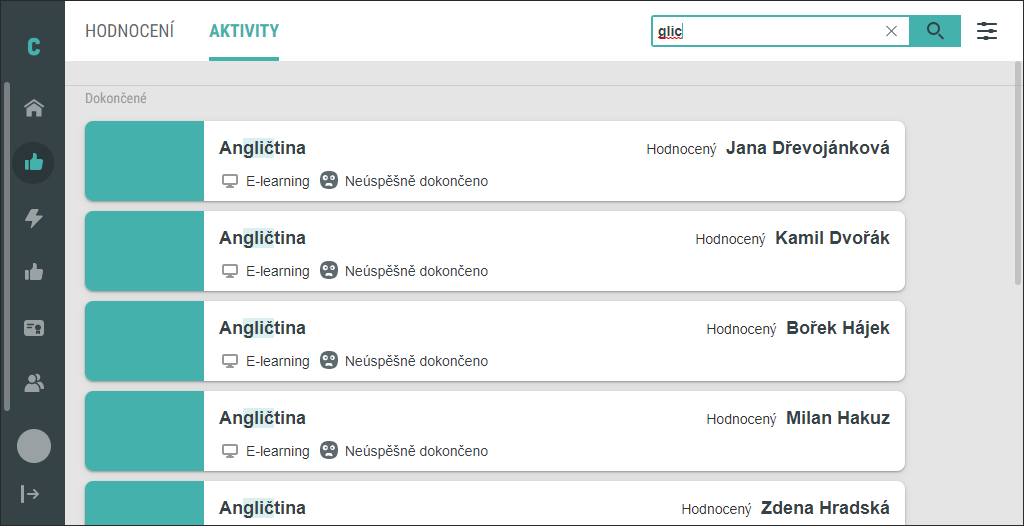The width and height of the screenshot is (1024, 526).
Task: Select the highlighted thumbs-up sidebar icon
Action: (x=33, y=162)
